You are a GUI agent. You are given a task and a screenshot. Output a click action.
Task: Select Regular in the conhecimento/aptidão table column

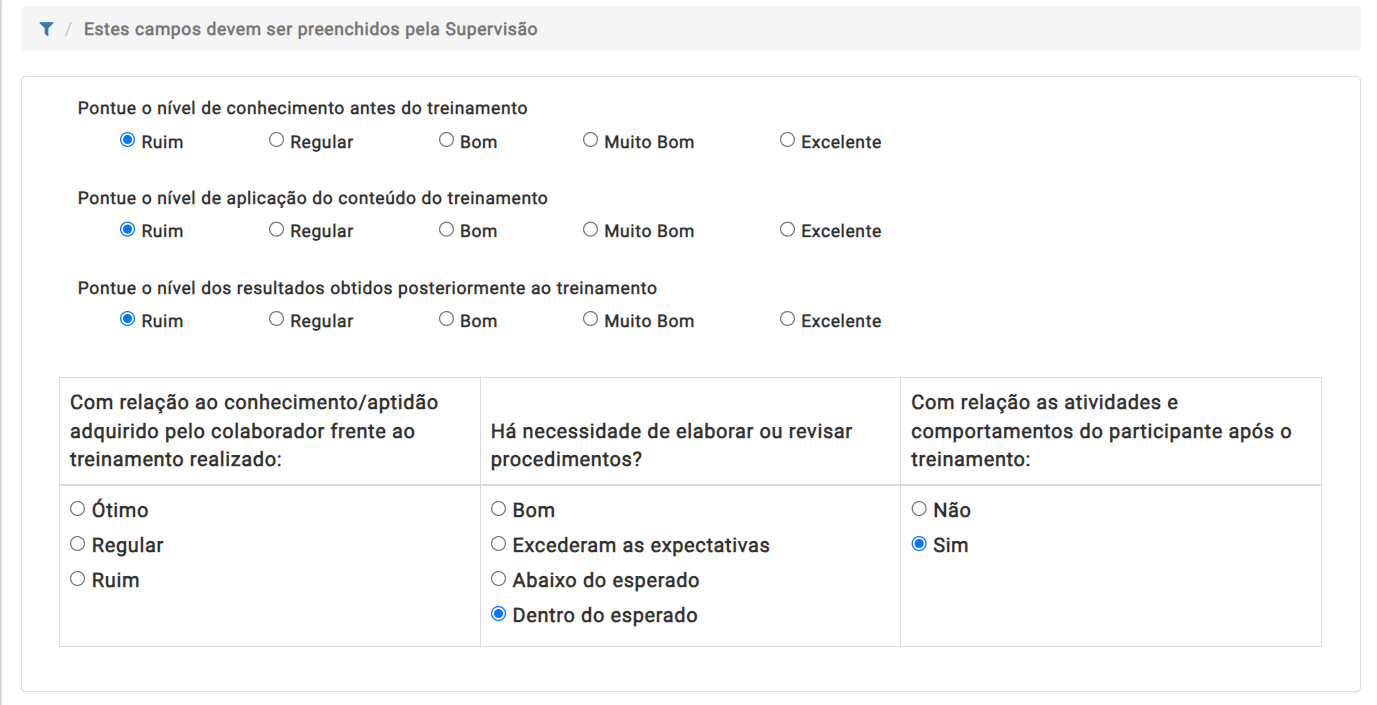(78, 544)
